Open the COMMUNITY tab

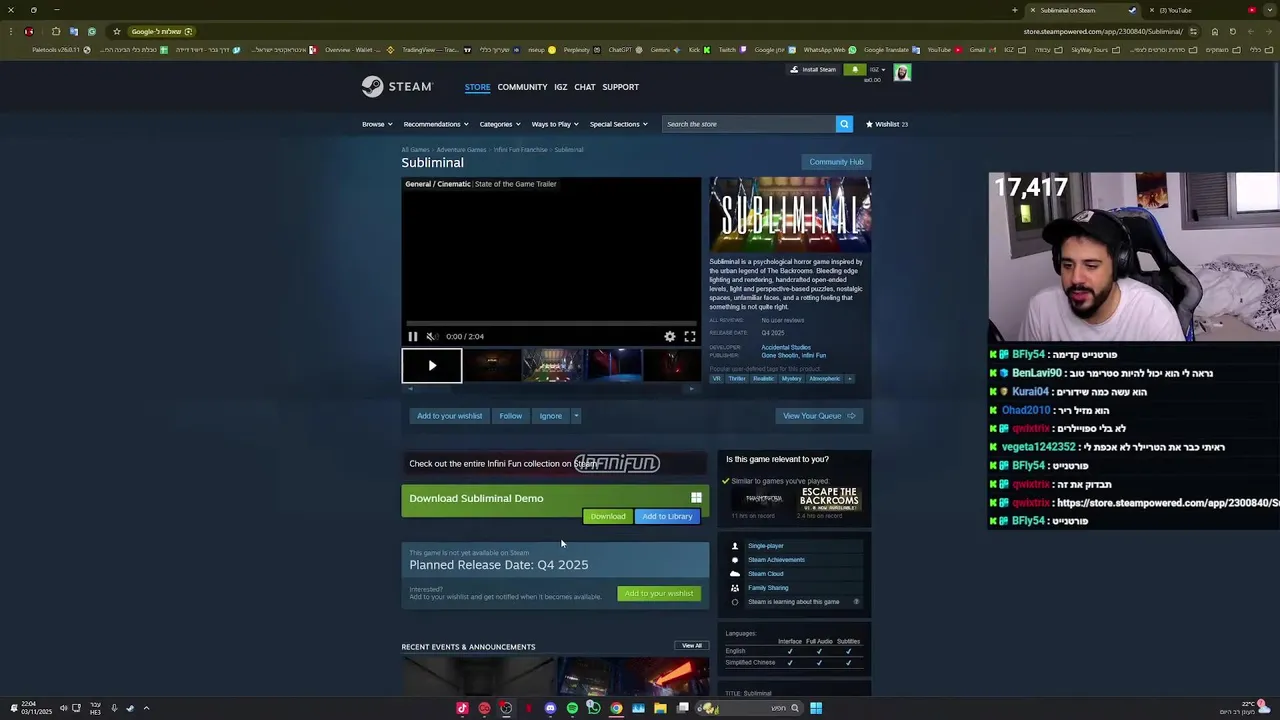tap(522, 87)
